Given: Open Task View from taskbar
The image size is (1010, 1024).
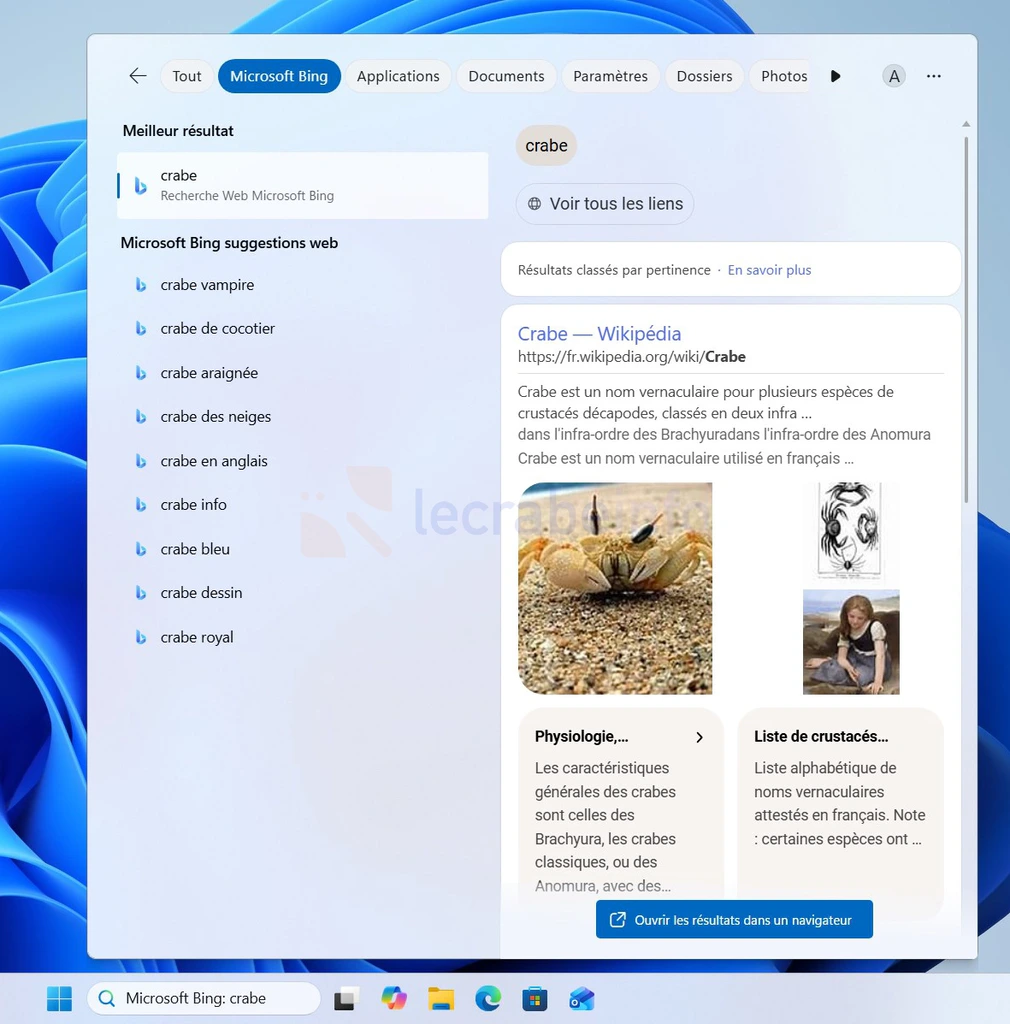Looking at the screenshot, I should tap(347, 998).
